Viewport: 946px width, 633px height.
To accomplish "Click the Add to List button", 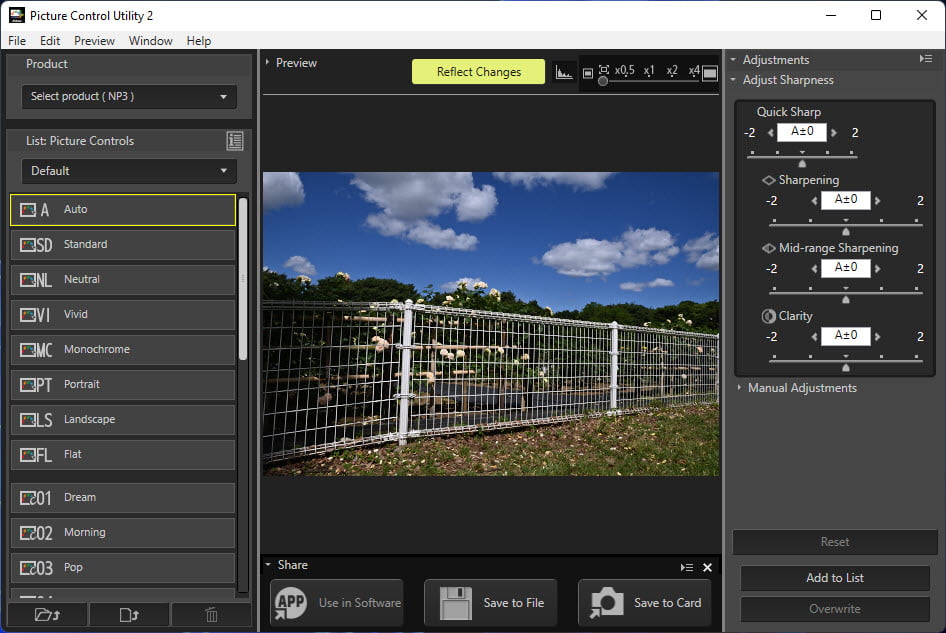I will pos(835,578).
